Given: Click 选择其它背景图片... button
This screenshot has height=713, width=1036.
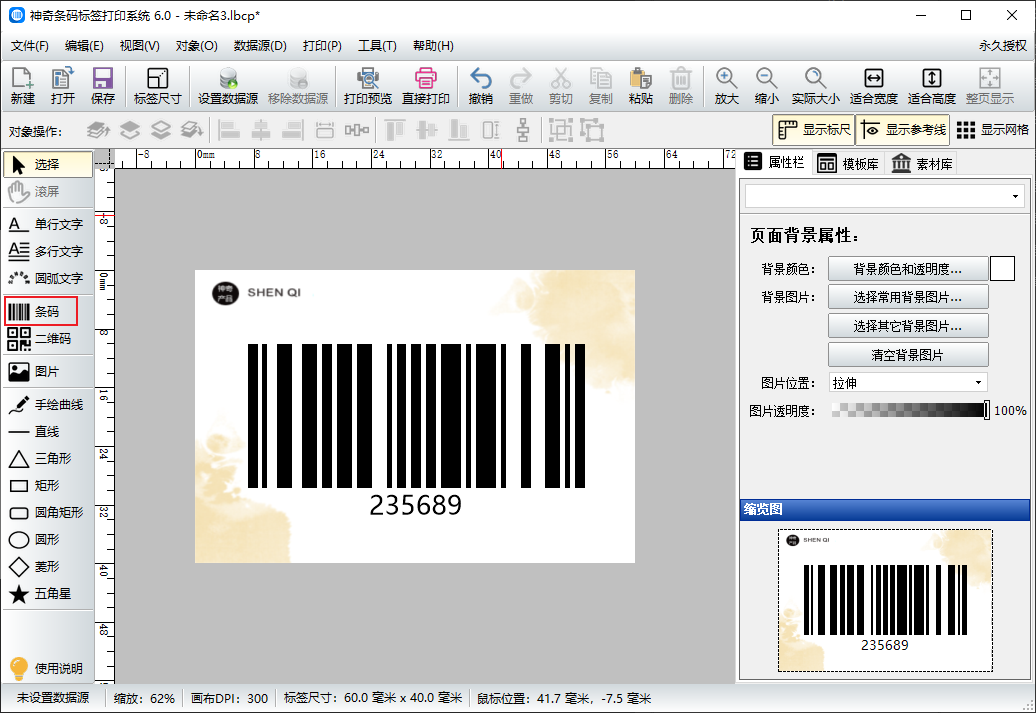Looking at the screenshot, I should point(908,326).
